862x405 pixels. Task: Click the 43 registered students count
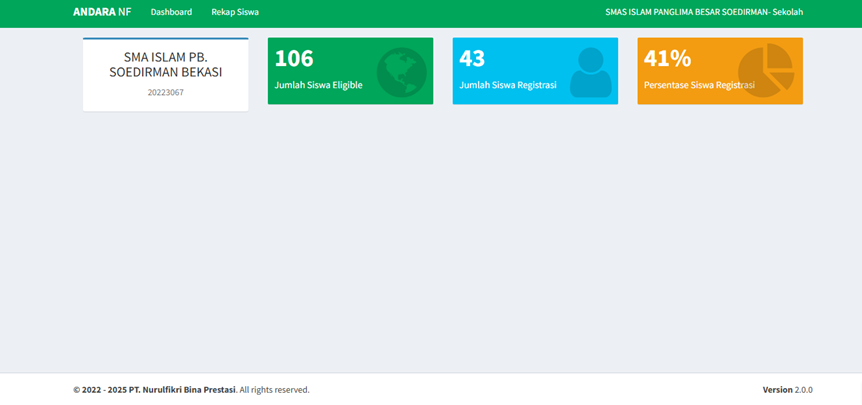(472, 58)
